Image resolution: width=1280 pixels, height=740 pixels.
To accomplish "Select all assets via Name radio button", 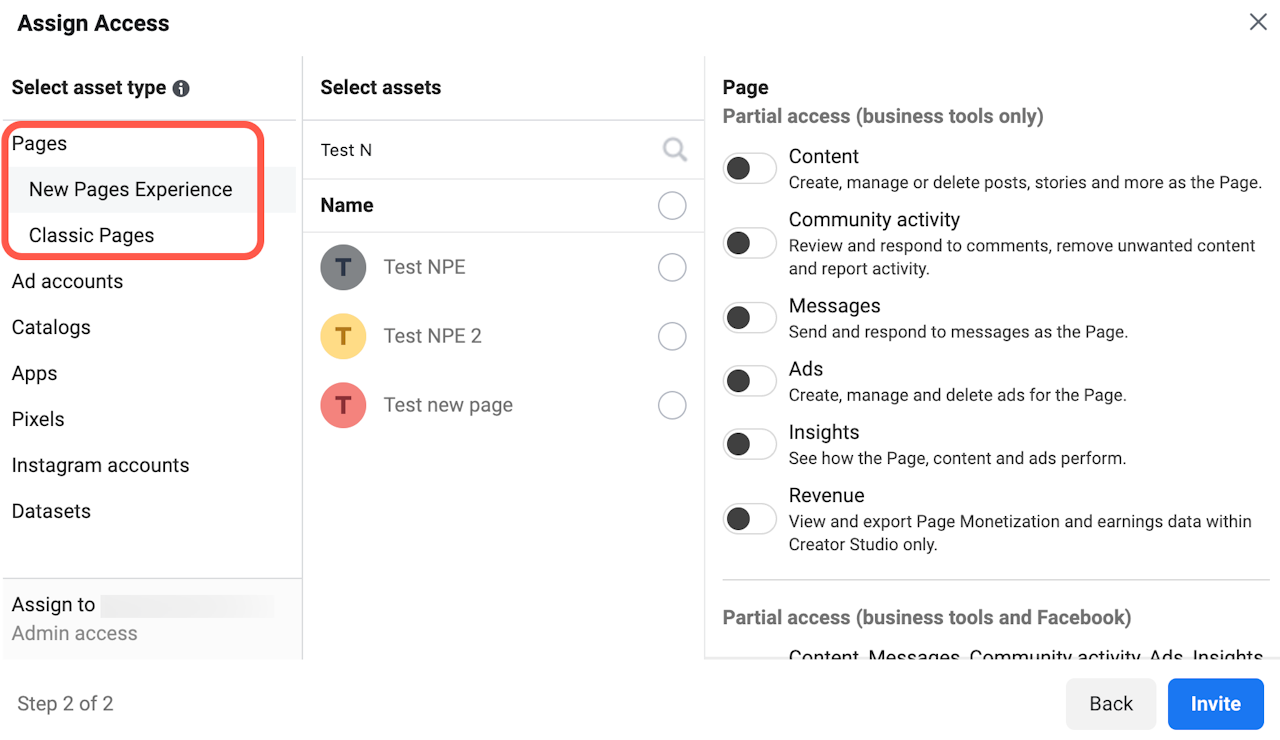I will (672, 206).
